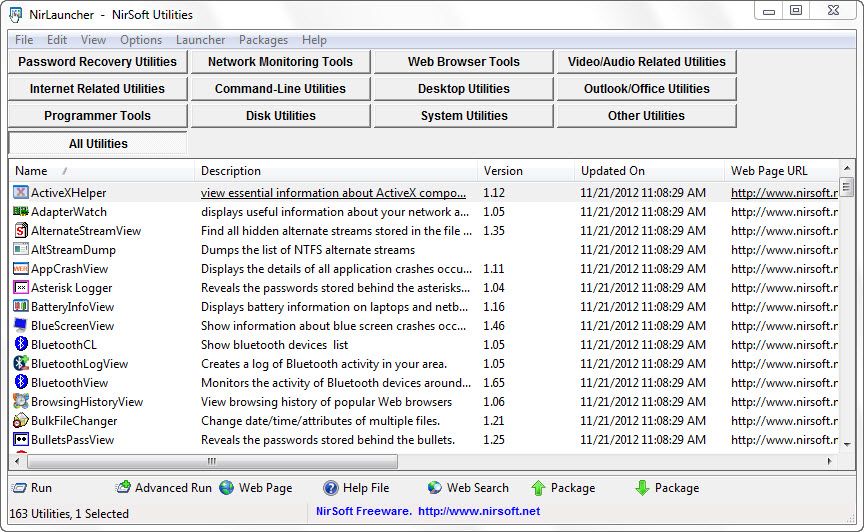Click the AlternateStreamView icon
The image size is (864, 532).
tap(20, 230)
